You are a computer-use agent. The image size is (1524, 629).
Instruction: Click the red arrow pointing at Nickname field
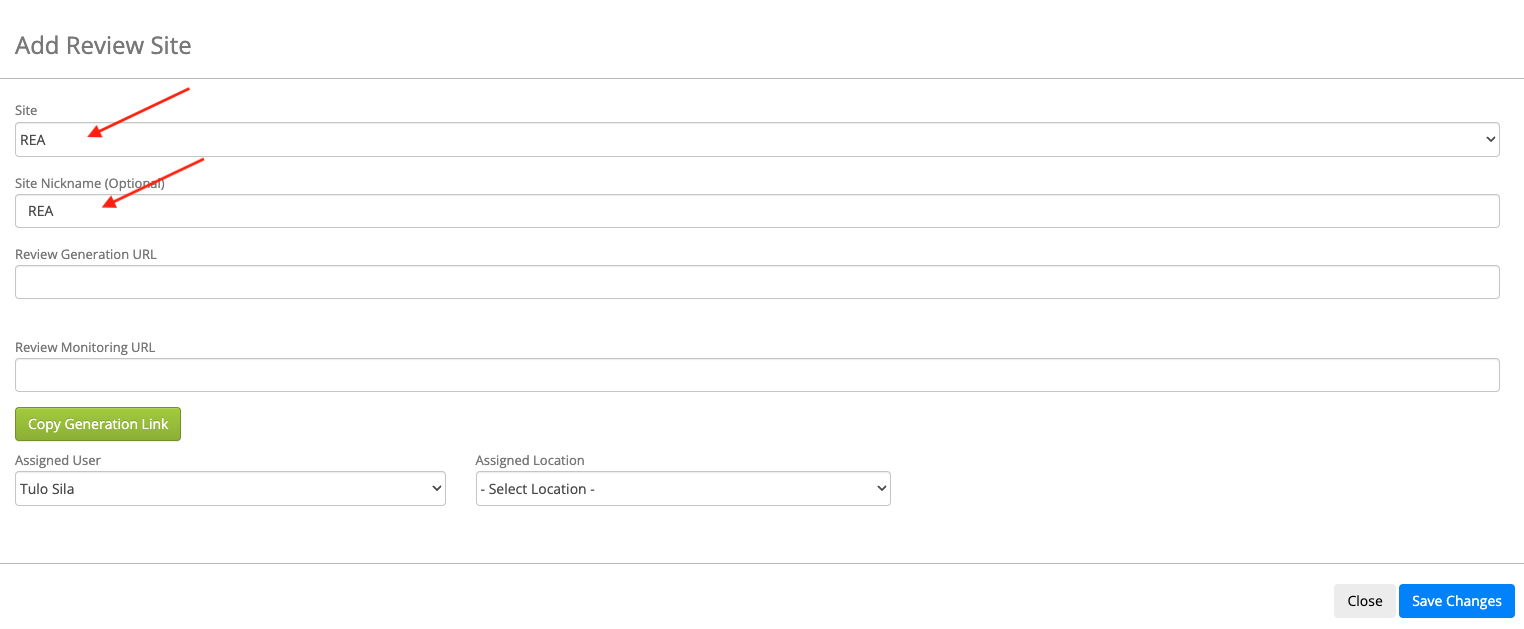pos(154,183)
